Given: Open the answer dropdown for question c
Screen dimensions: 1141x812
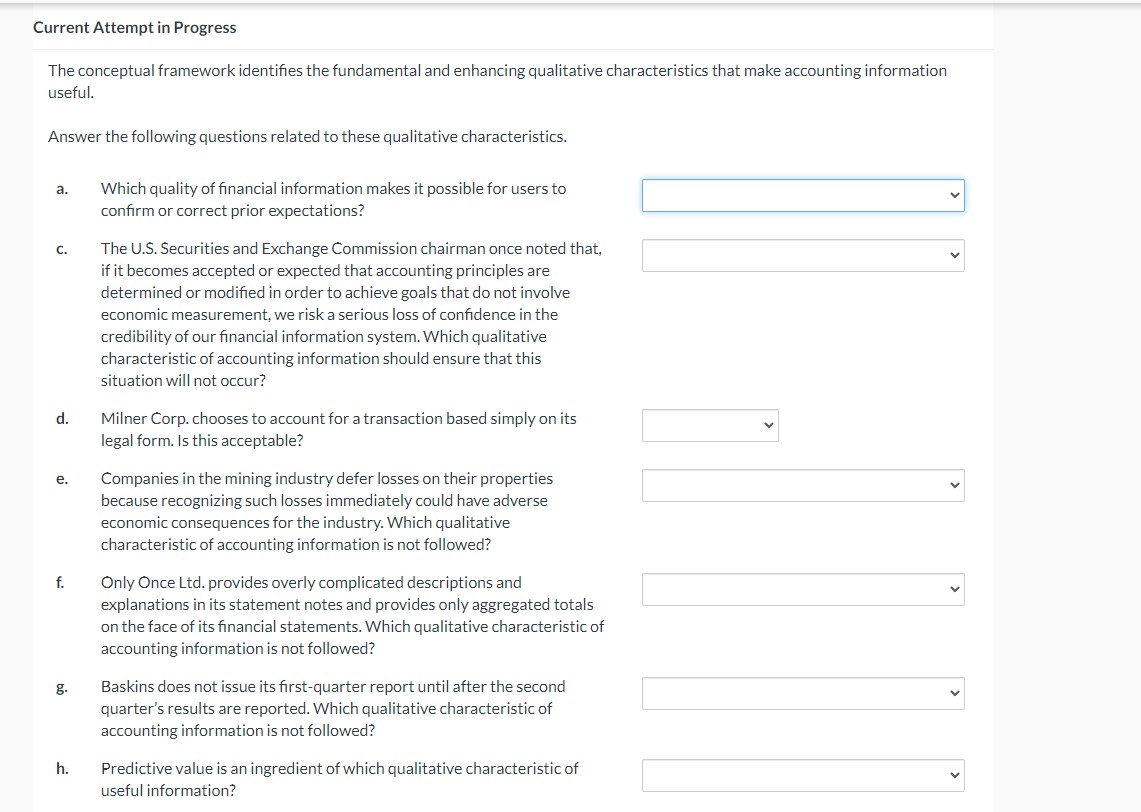Looking at the screenshot, I should point(800,255).
